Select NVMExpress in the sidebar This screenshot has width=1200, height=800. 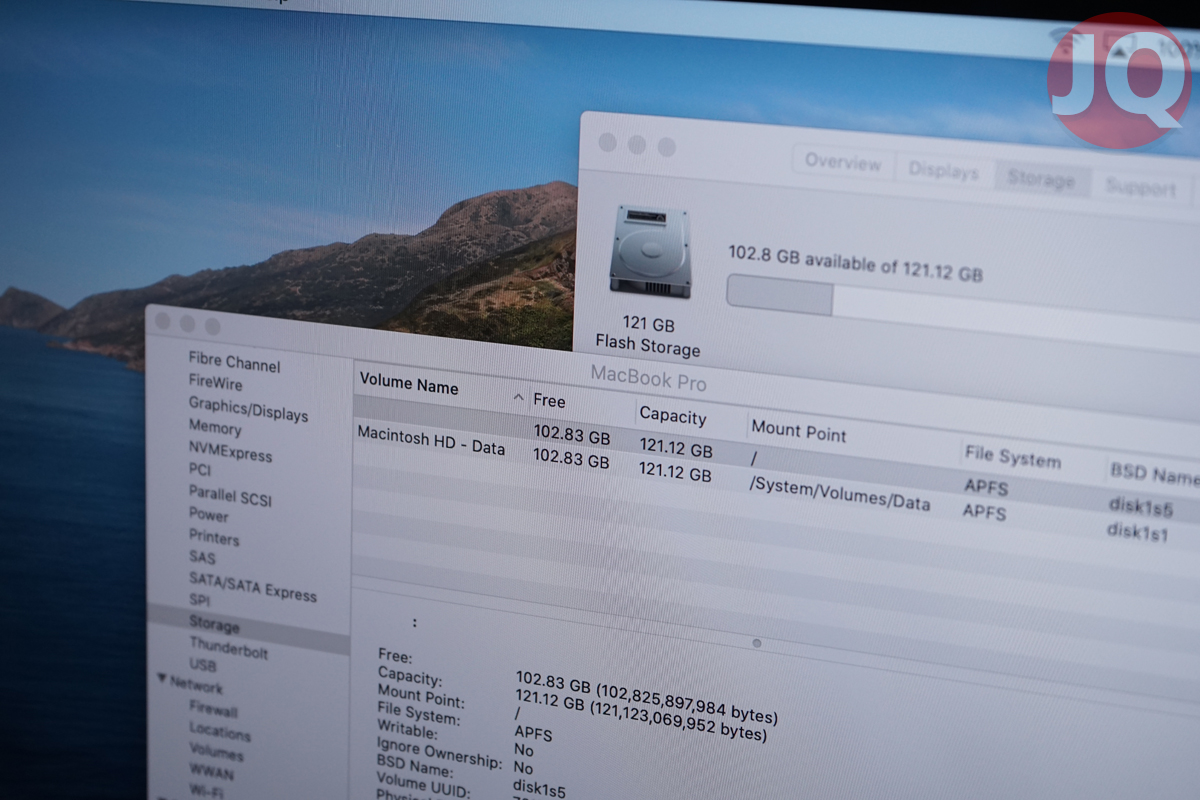(x=230, y=451)
